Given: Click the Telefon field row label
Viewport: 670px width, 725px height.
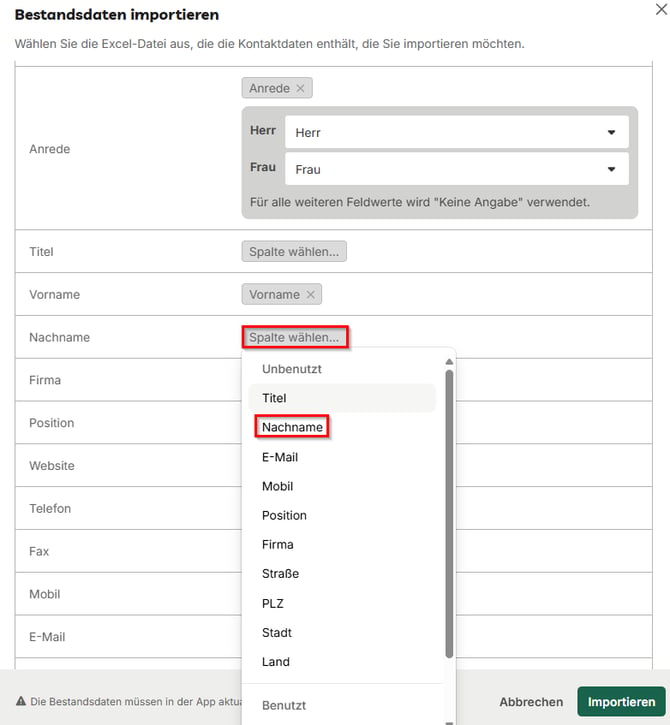Looking at the screenshot, I should [x=50, y=509].
